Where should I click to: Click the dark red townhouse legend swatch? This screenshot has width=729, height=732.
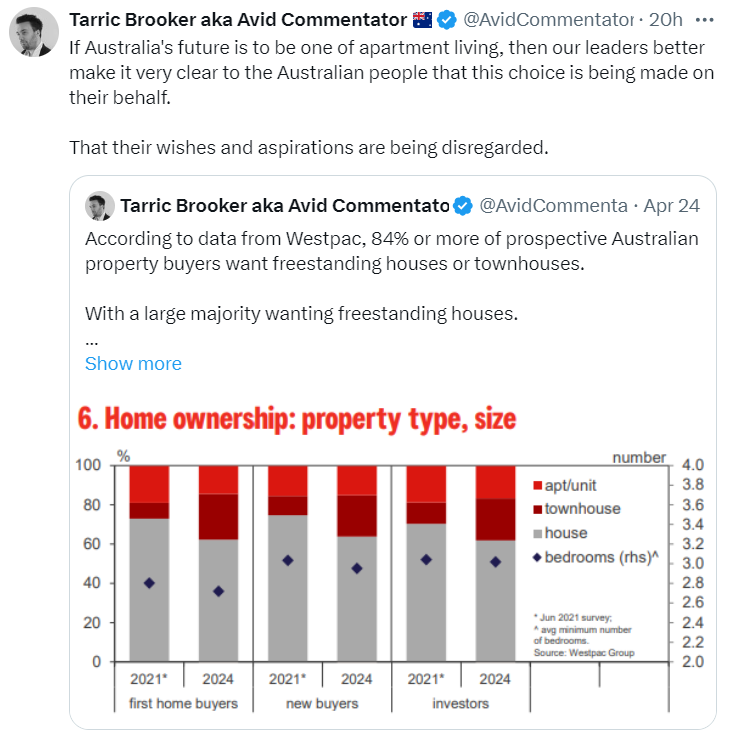tap(537, 509)
